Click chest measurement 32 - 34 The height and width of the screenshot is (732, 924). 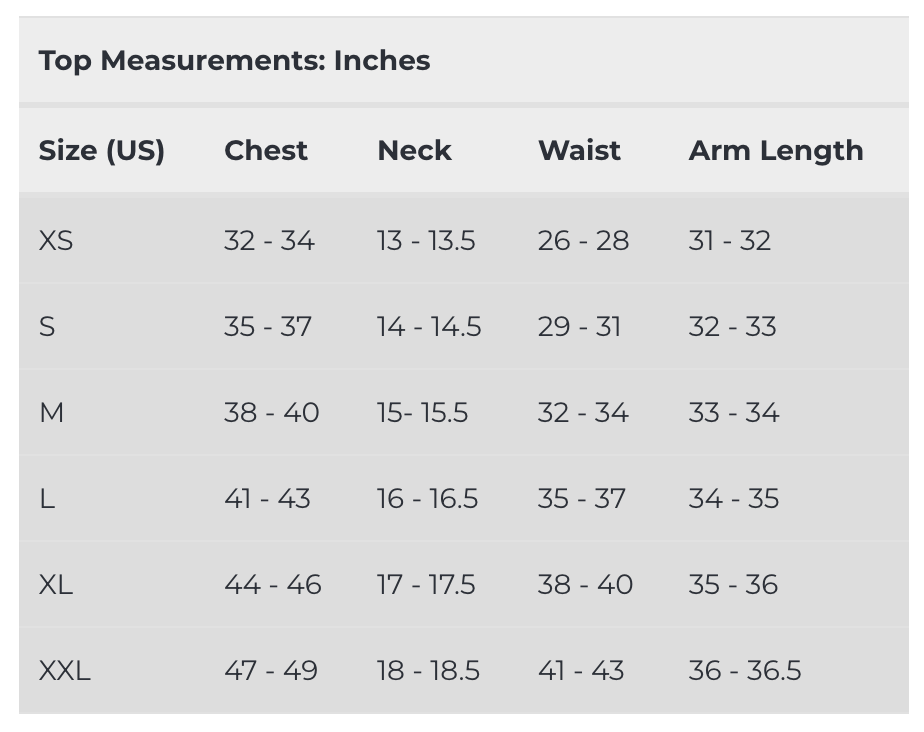coord(269,241)
